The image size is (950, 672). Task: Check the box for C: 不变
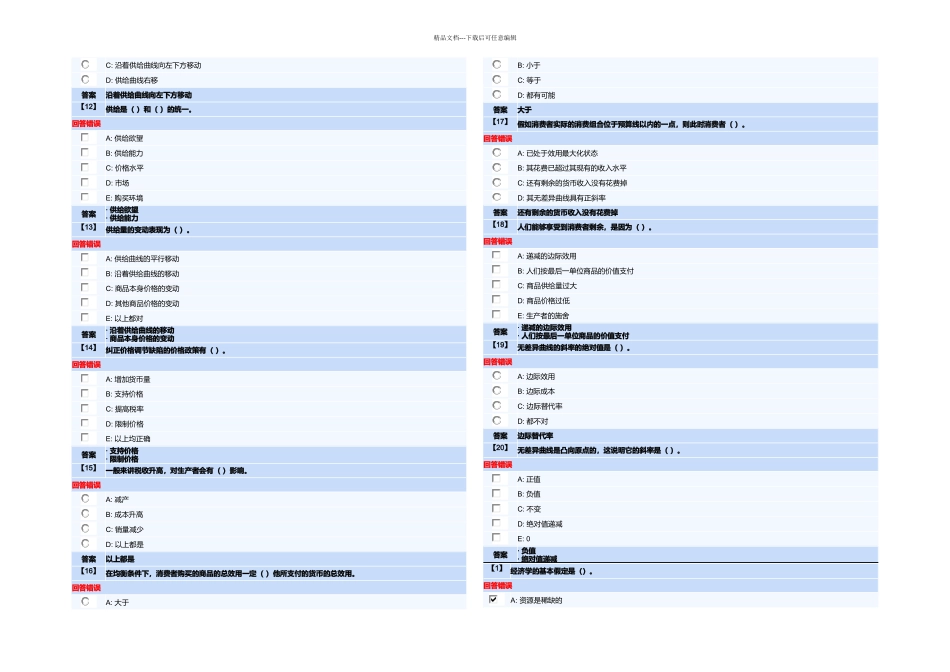point(496,508)
